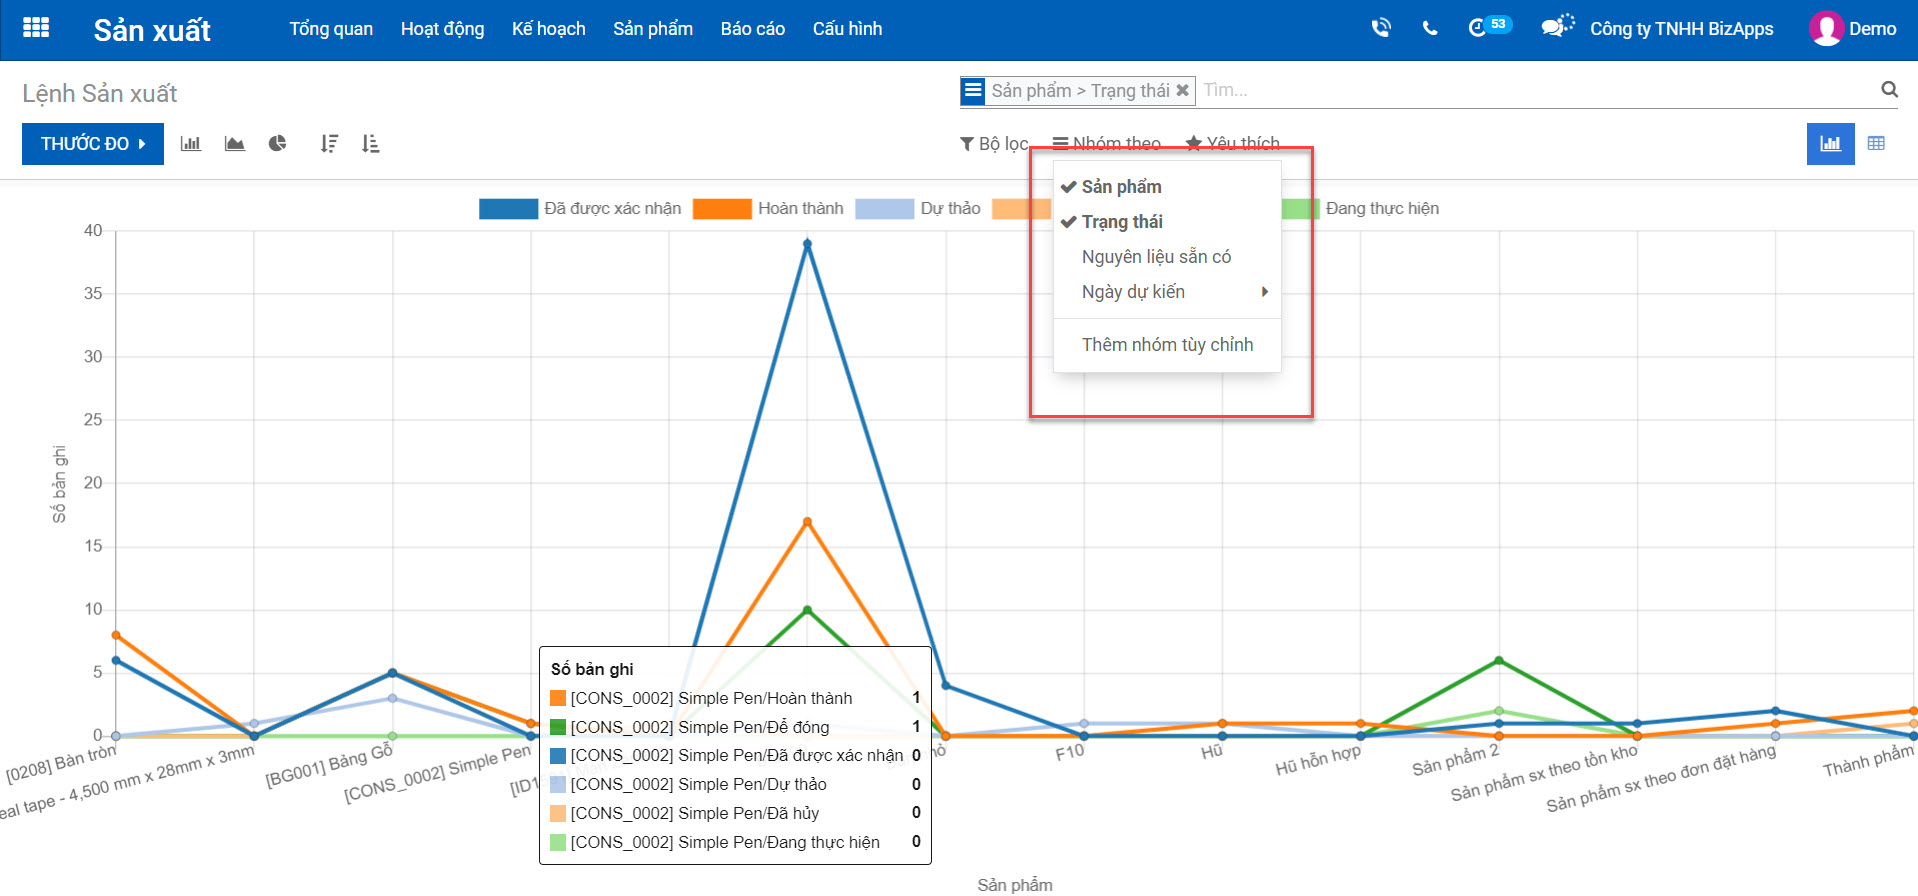Click the blue peak data point near 39
Image resolution: width=1918 pixels, height=896 pixels.
pyautogui.click(x=807, y=243)
